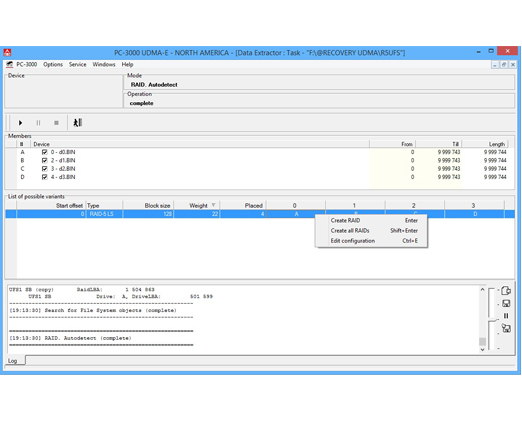Click the Length column header

[x=485, y=144]
